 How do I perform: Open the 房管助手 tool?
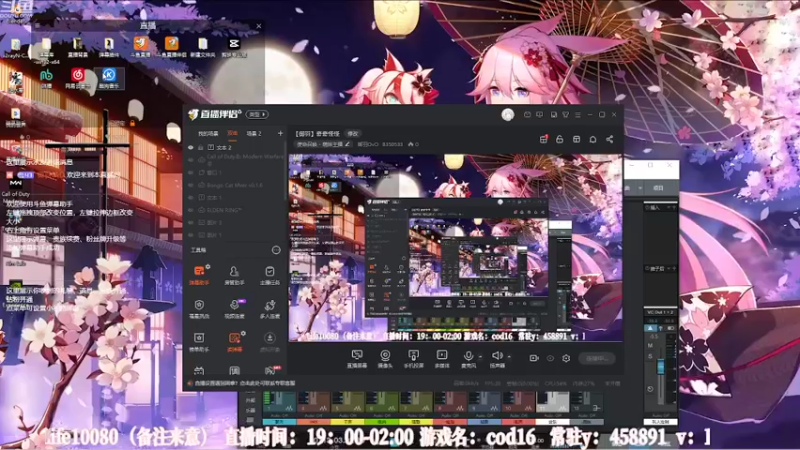tap(234, 275)
